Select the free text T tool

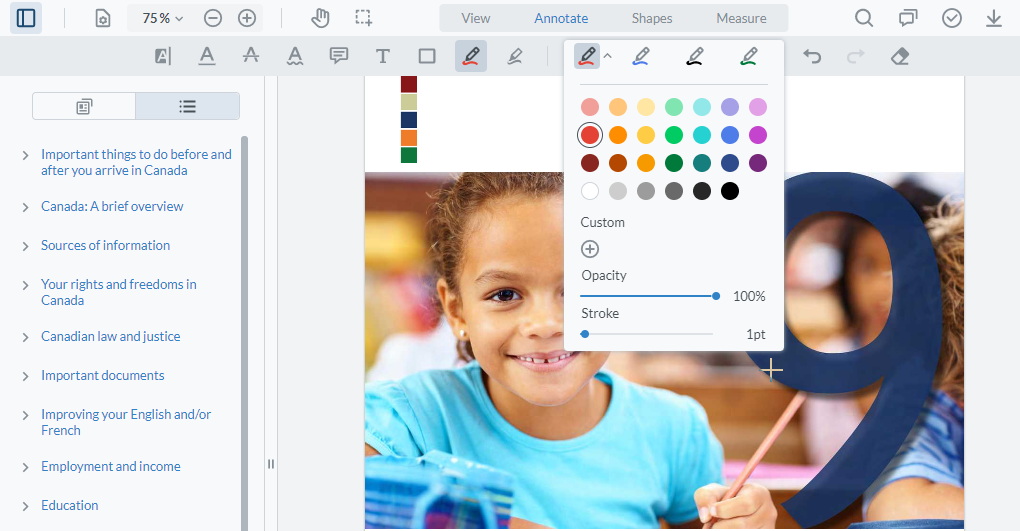coord(382,57)
